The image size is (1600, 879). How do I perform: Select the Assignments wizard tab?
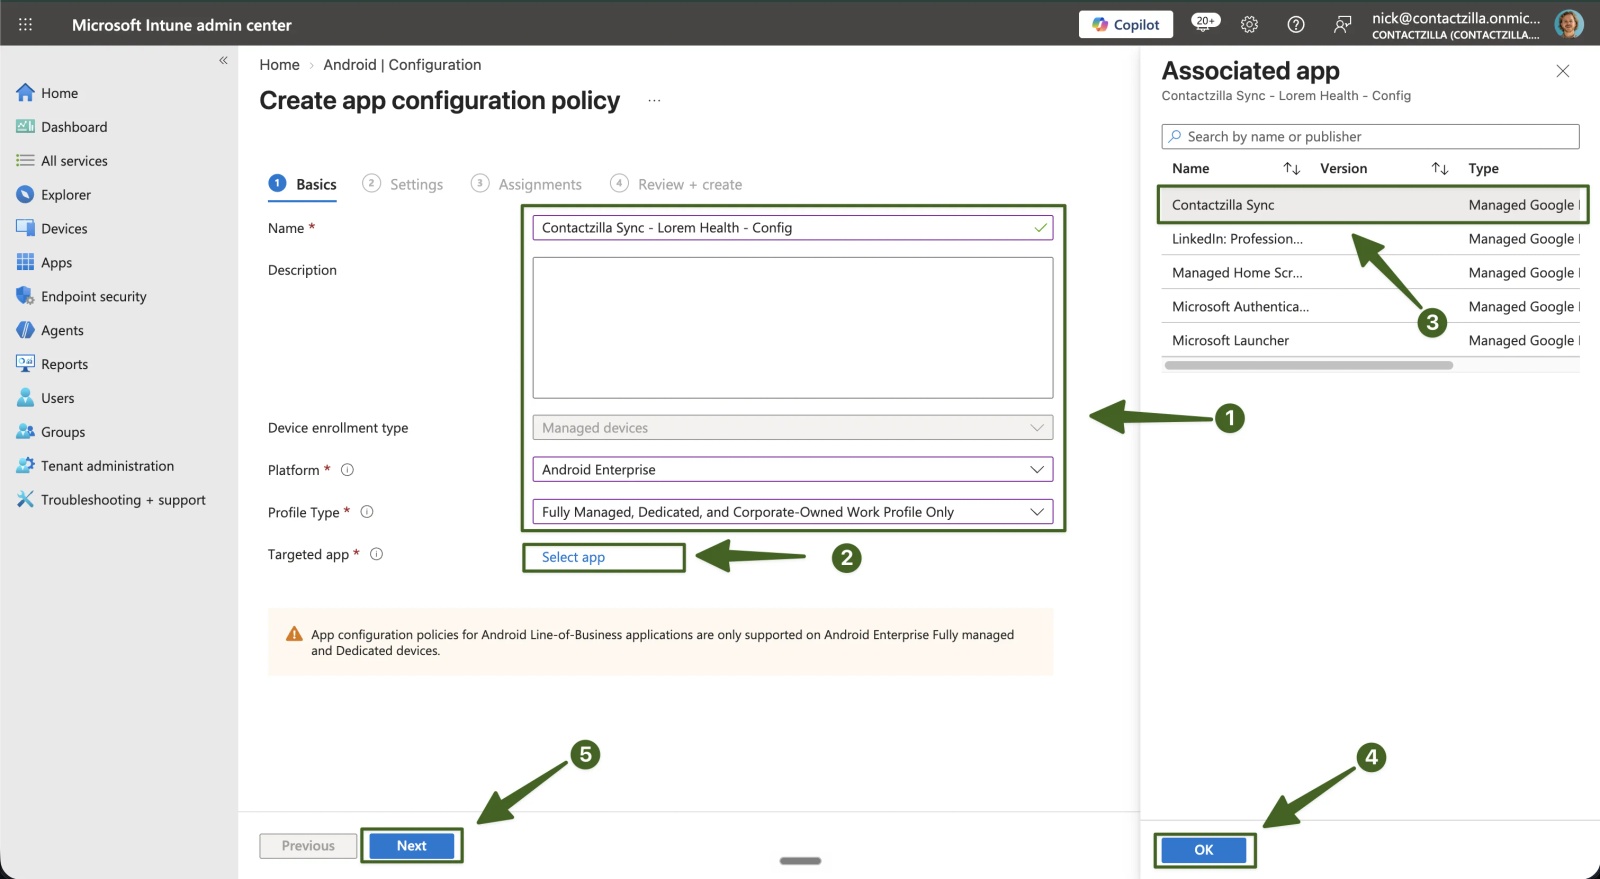(x=527, y=184)
